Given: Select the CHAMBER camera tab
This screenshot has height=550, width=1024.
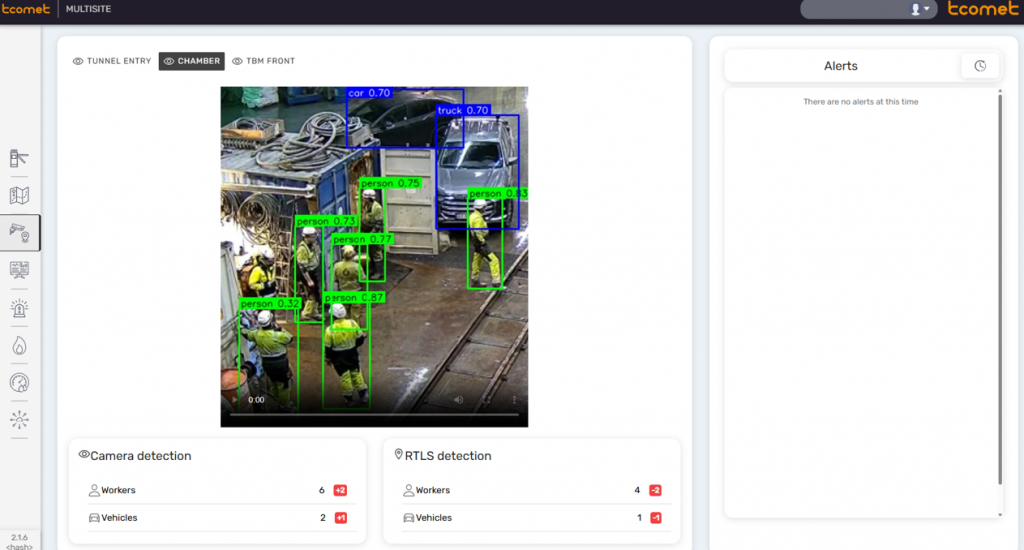Looking at the screenshot, I should (191, 61).
